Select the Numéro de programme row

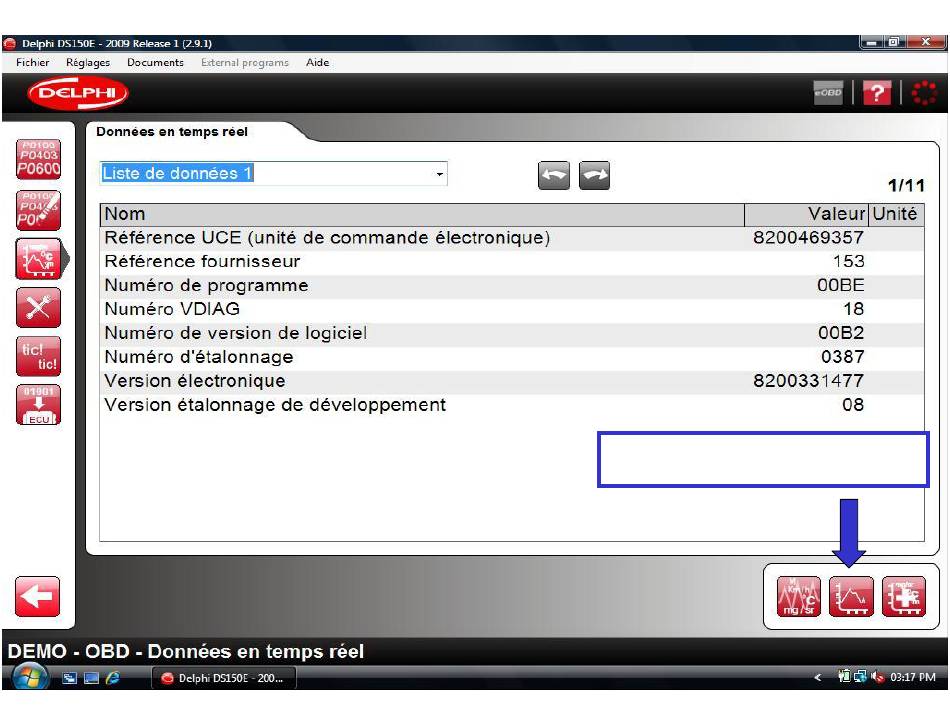(512, 285)
